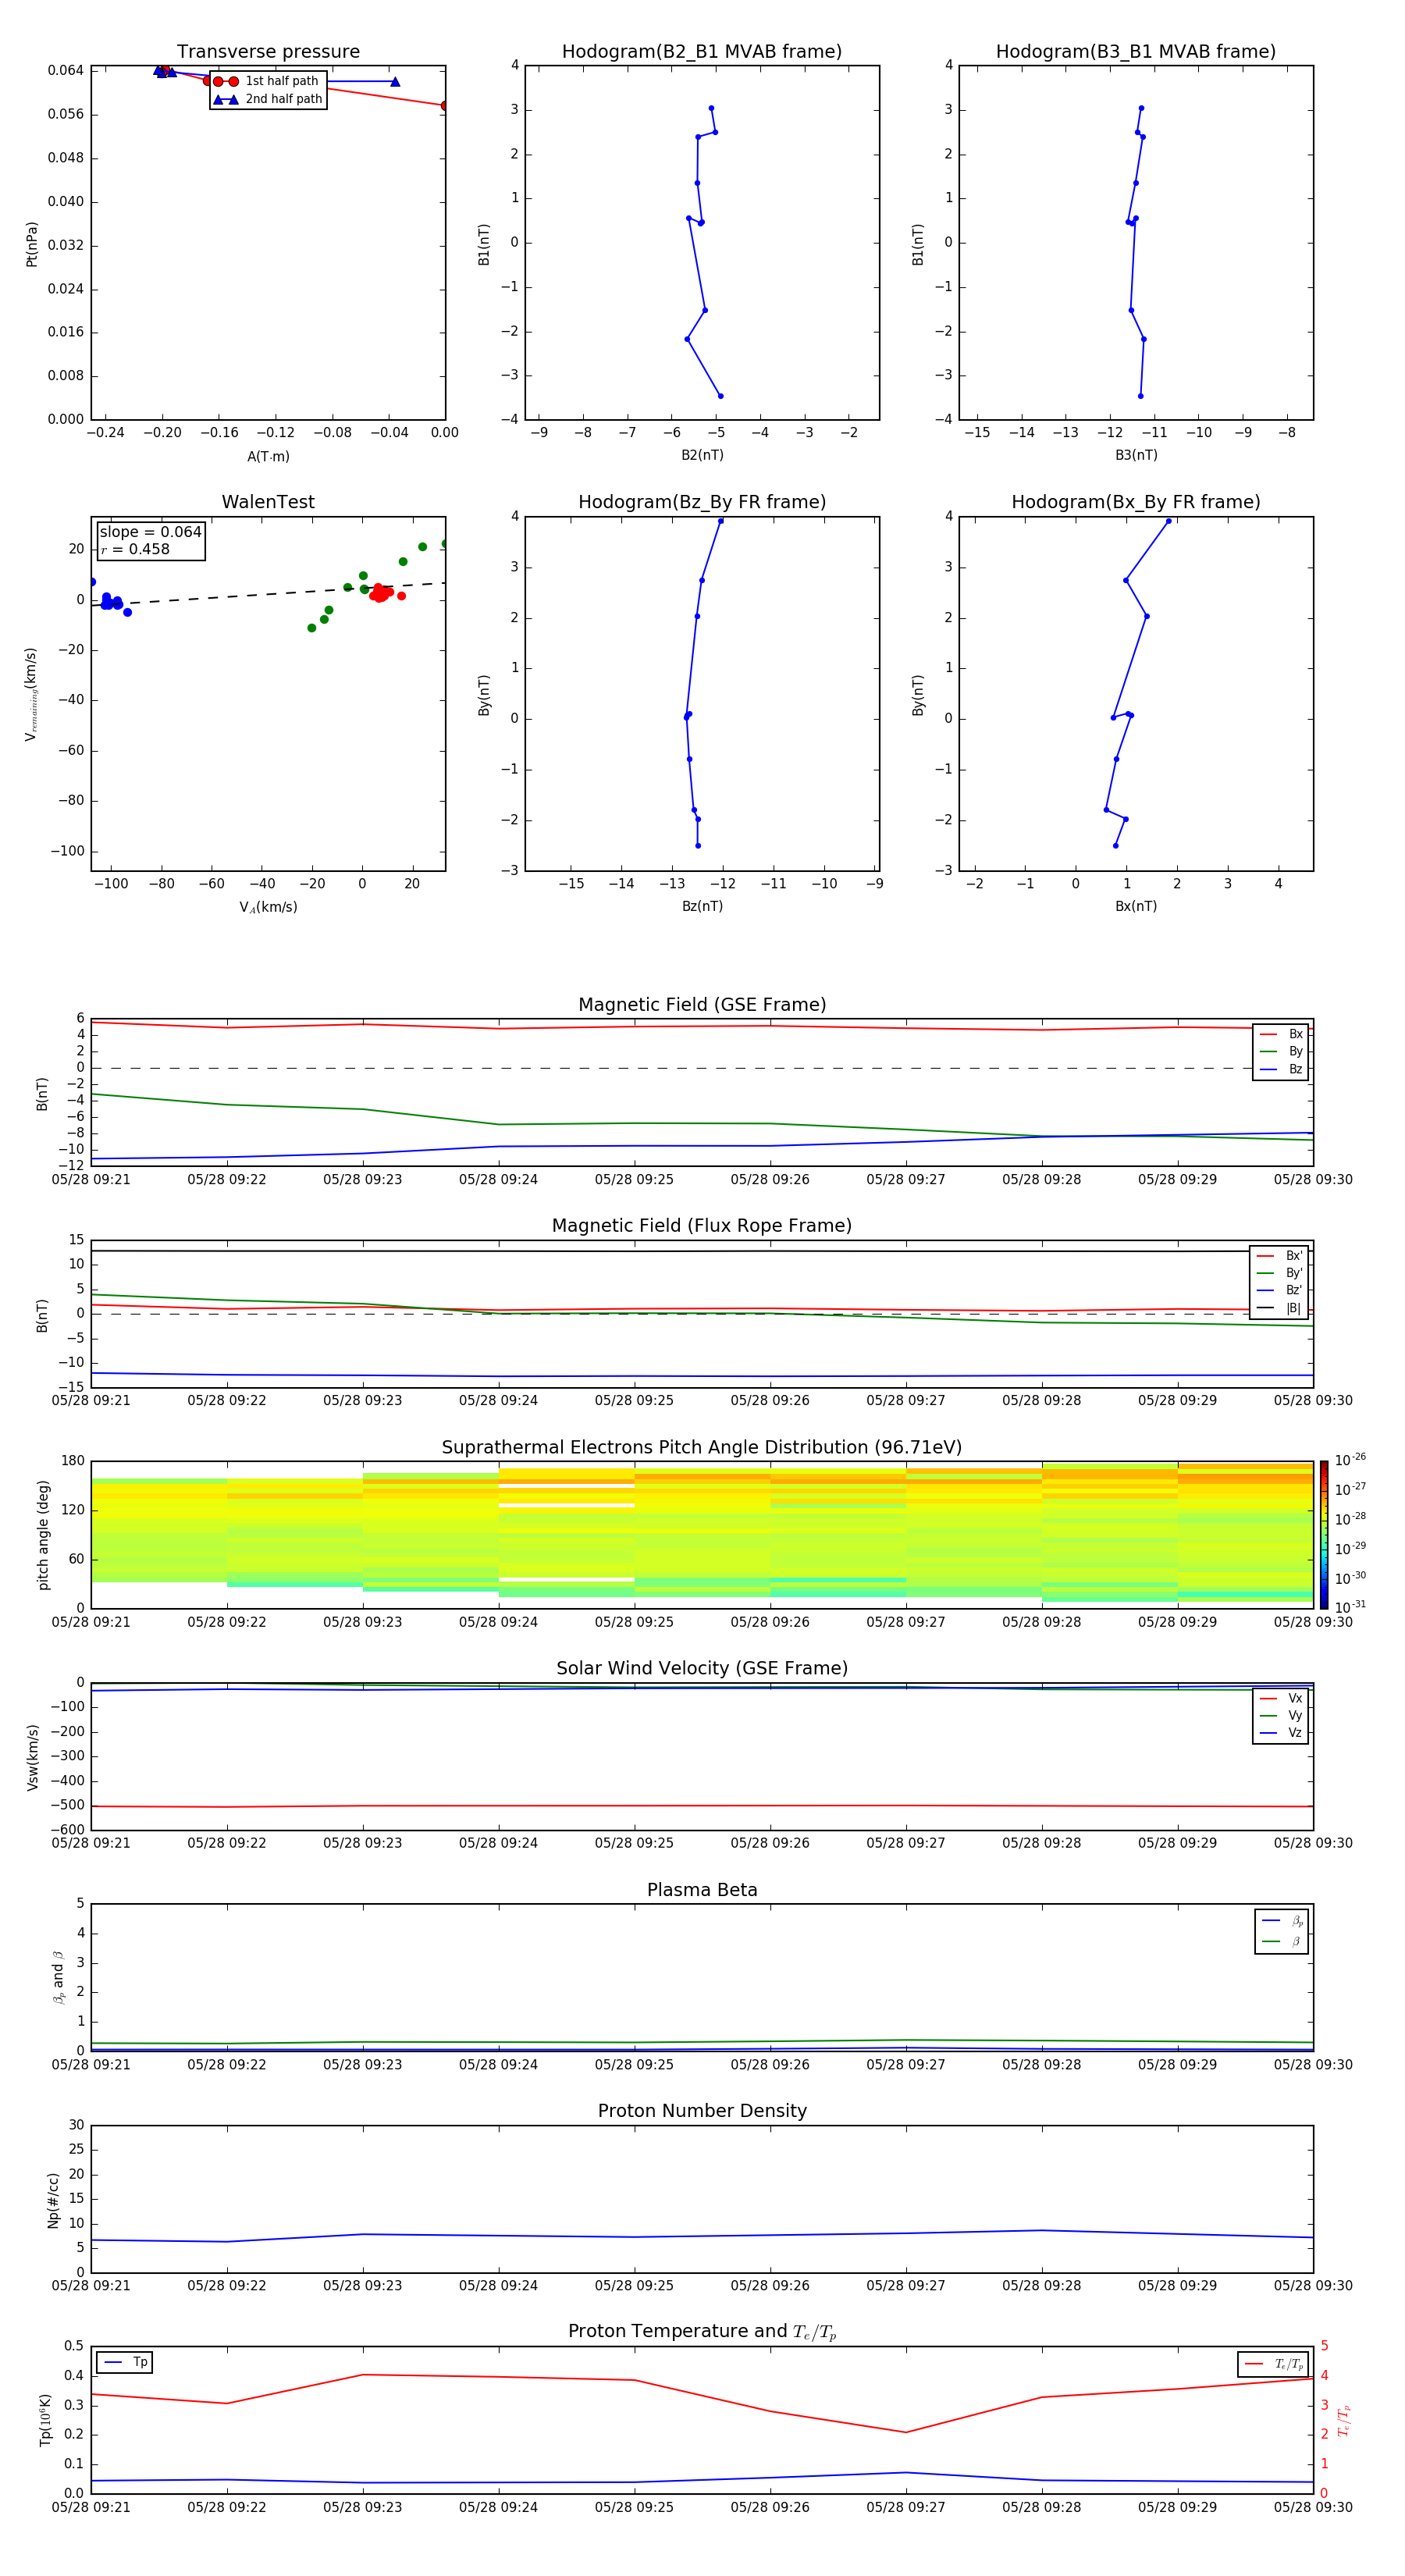The image size is (1405, 2576).
Task: Click the 'B3(nT)' x-axis label
Action: [1136, 455]
